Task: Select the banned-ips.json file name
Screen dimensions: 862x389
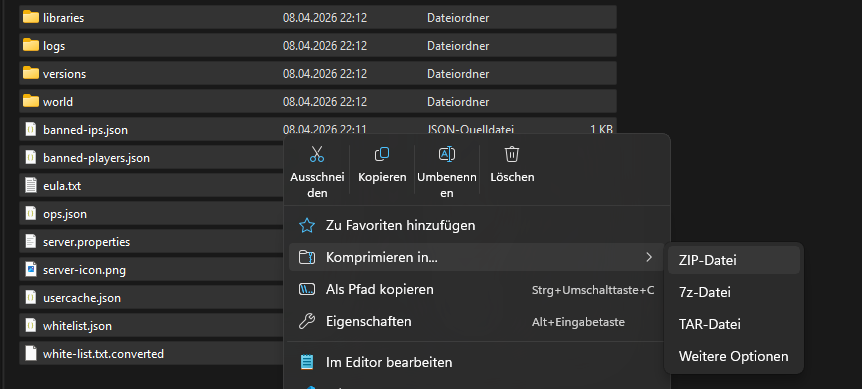Action: coord(85,130)
